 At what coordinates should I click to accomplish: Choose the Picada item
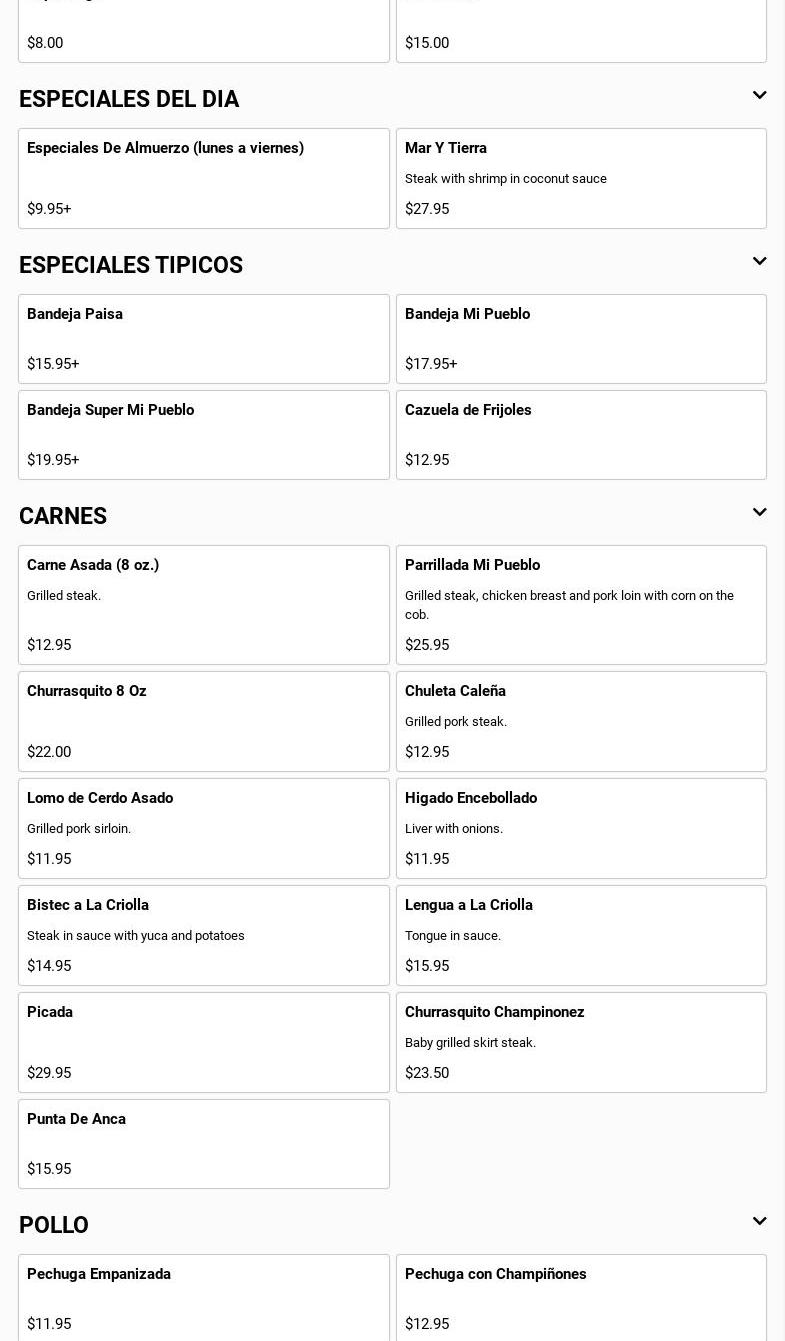click(203, 1041)
